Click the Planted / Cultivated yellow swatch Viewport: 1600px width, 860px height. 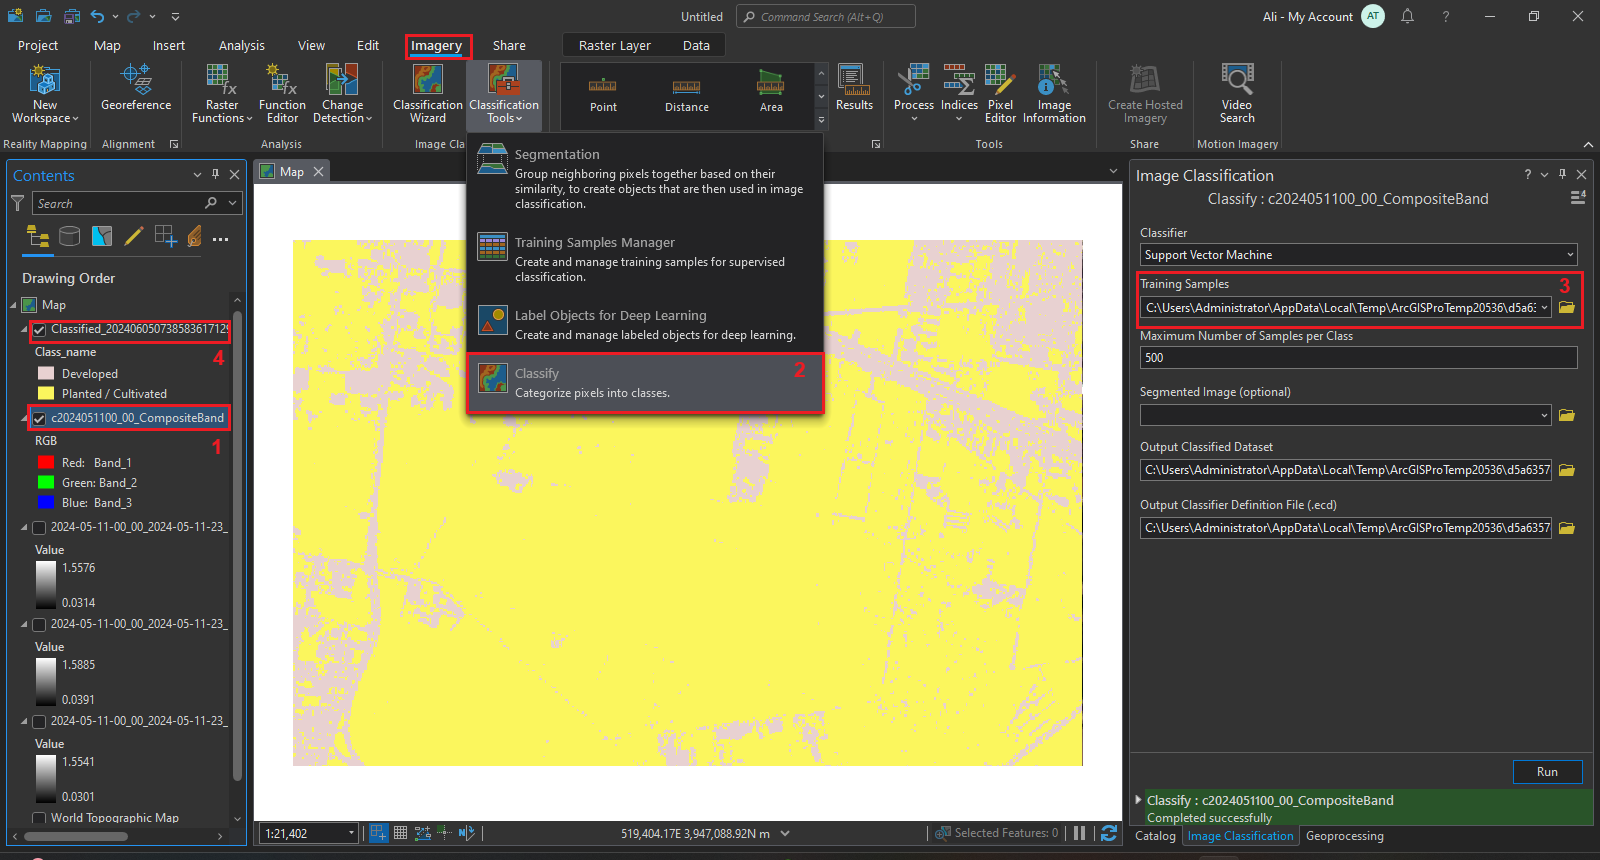(x=46, y=394)
